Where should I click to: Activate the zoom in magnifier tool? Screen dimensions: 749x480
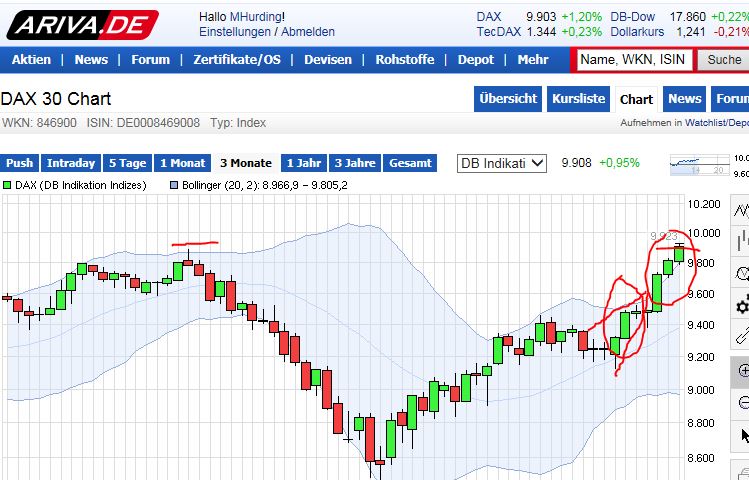pos(741,371)
